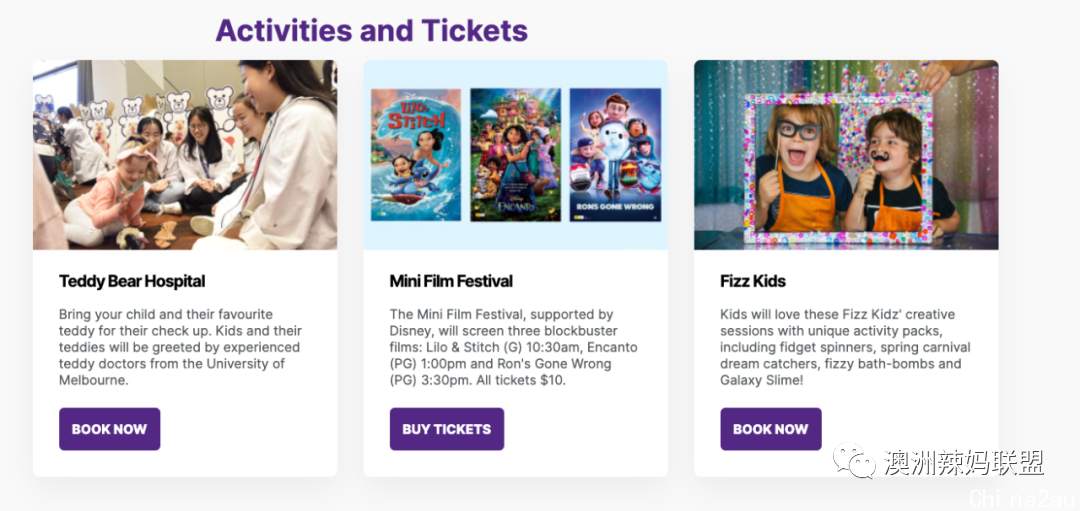Open the Lilo & Stitch movie poster
The image size is (1080, 511).
[416, 155]
